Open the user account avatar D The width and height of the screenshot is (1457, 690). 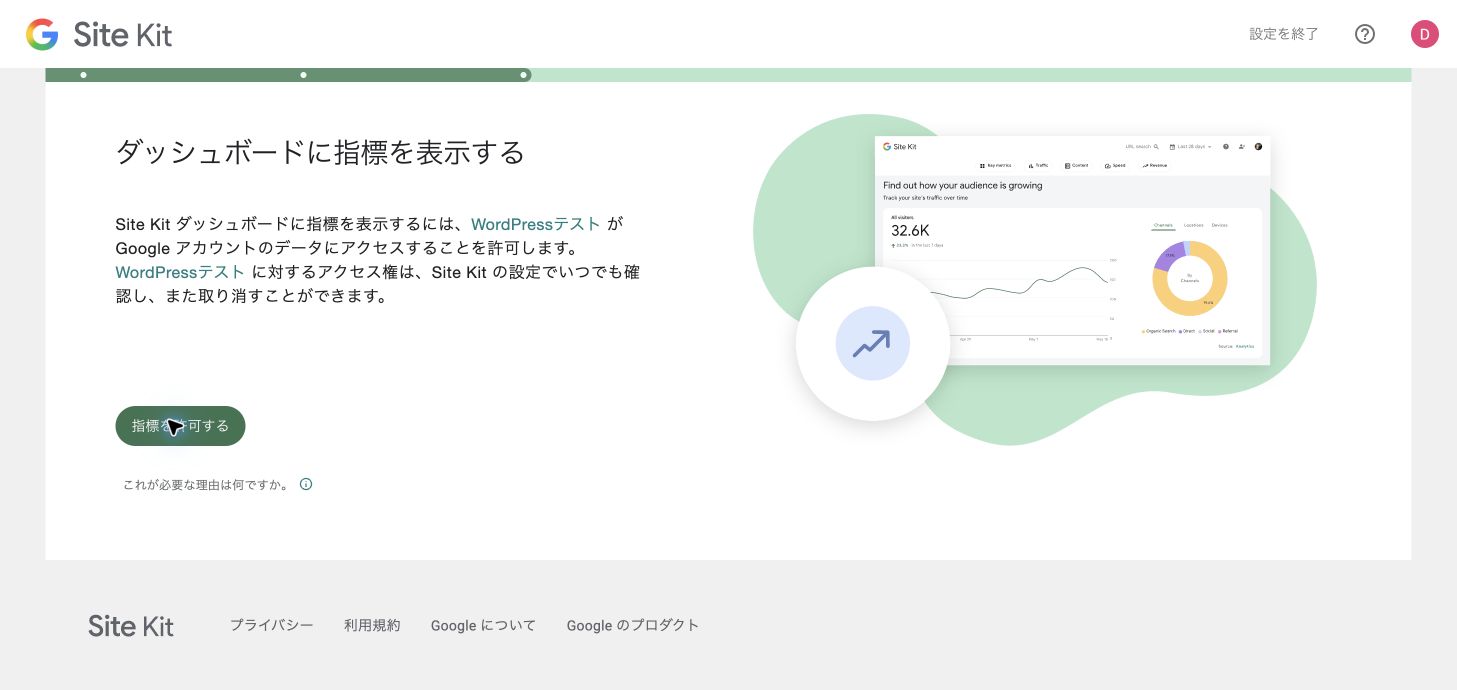(x=1425, y=34)
